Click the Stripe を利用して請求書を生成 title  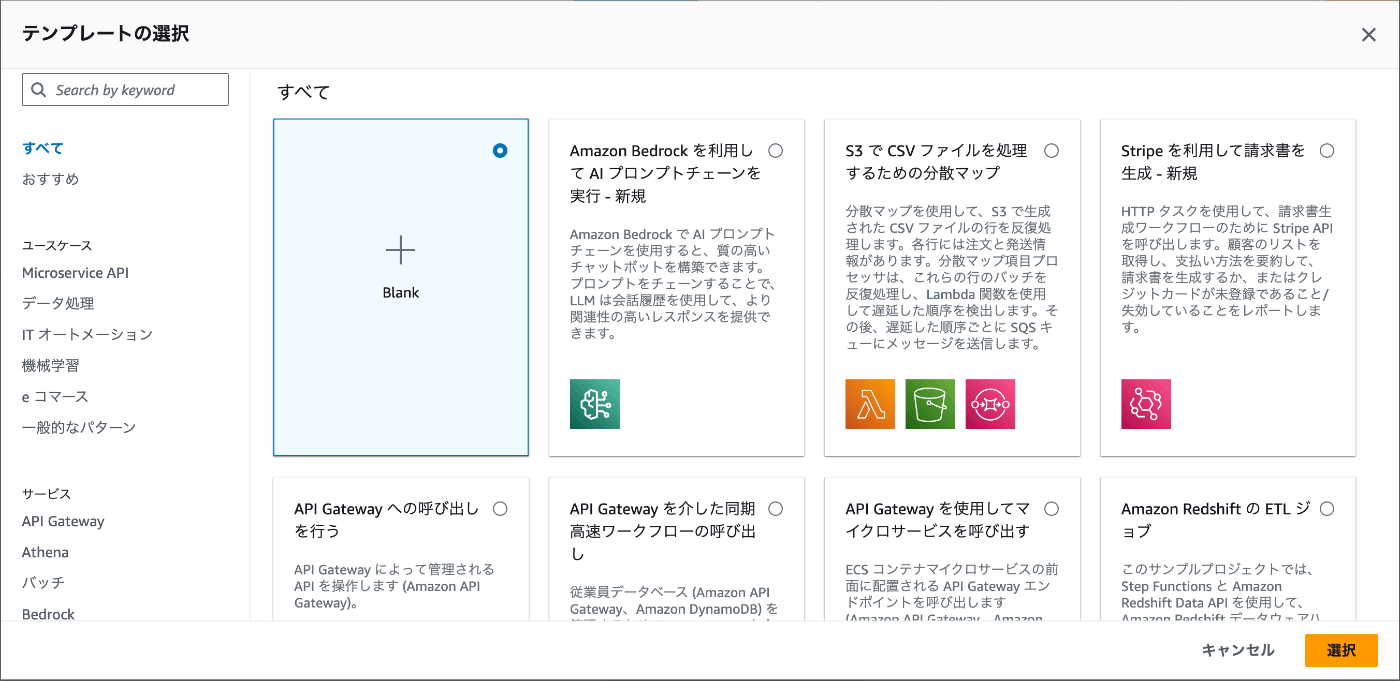tap(1213, 162)
